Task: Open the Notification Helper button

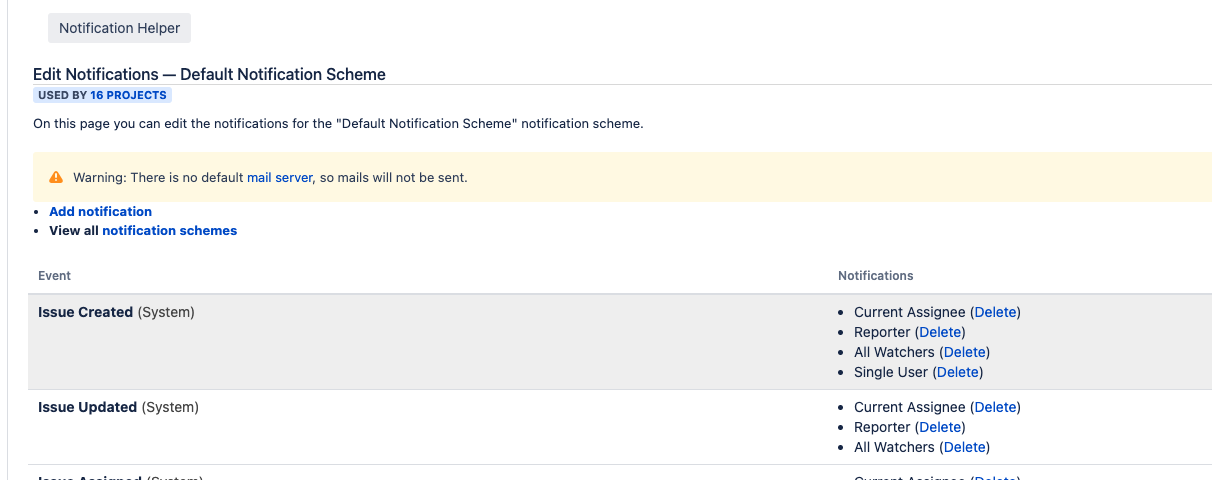Action: (119, 28)
